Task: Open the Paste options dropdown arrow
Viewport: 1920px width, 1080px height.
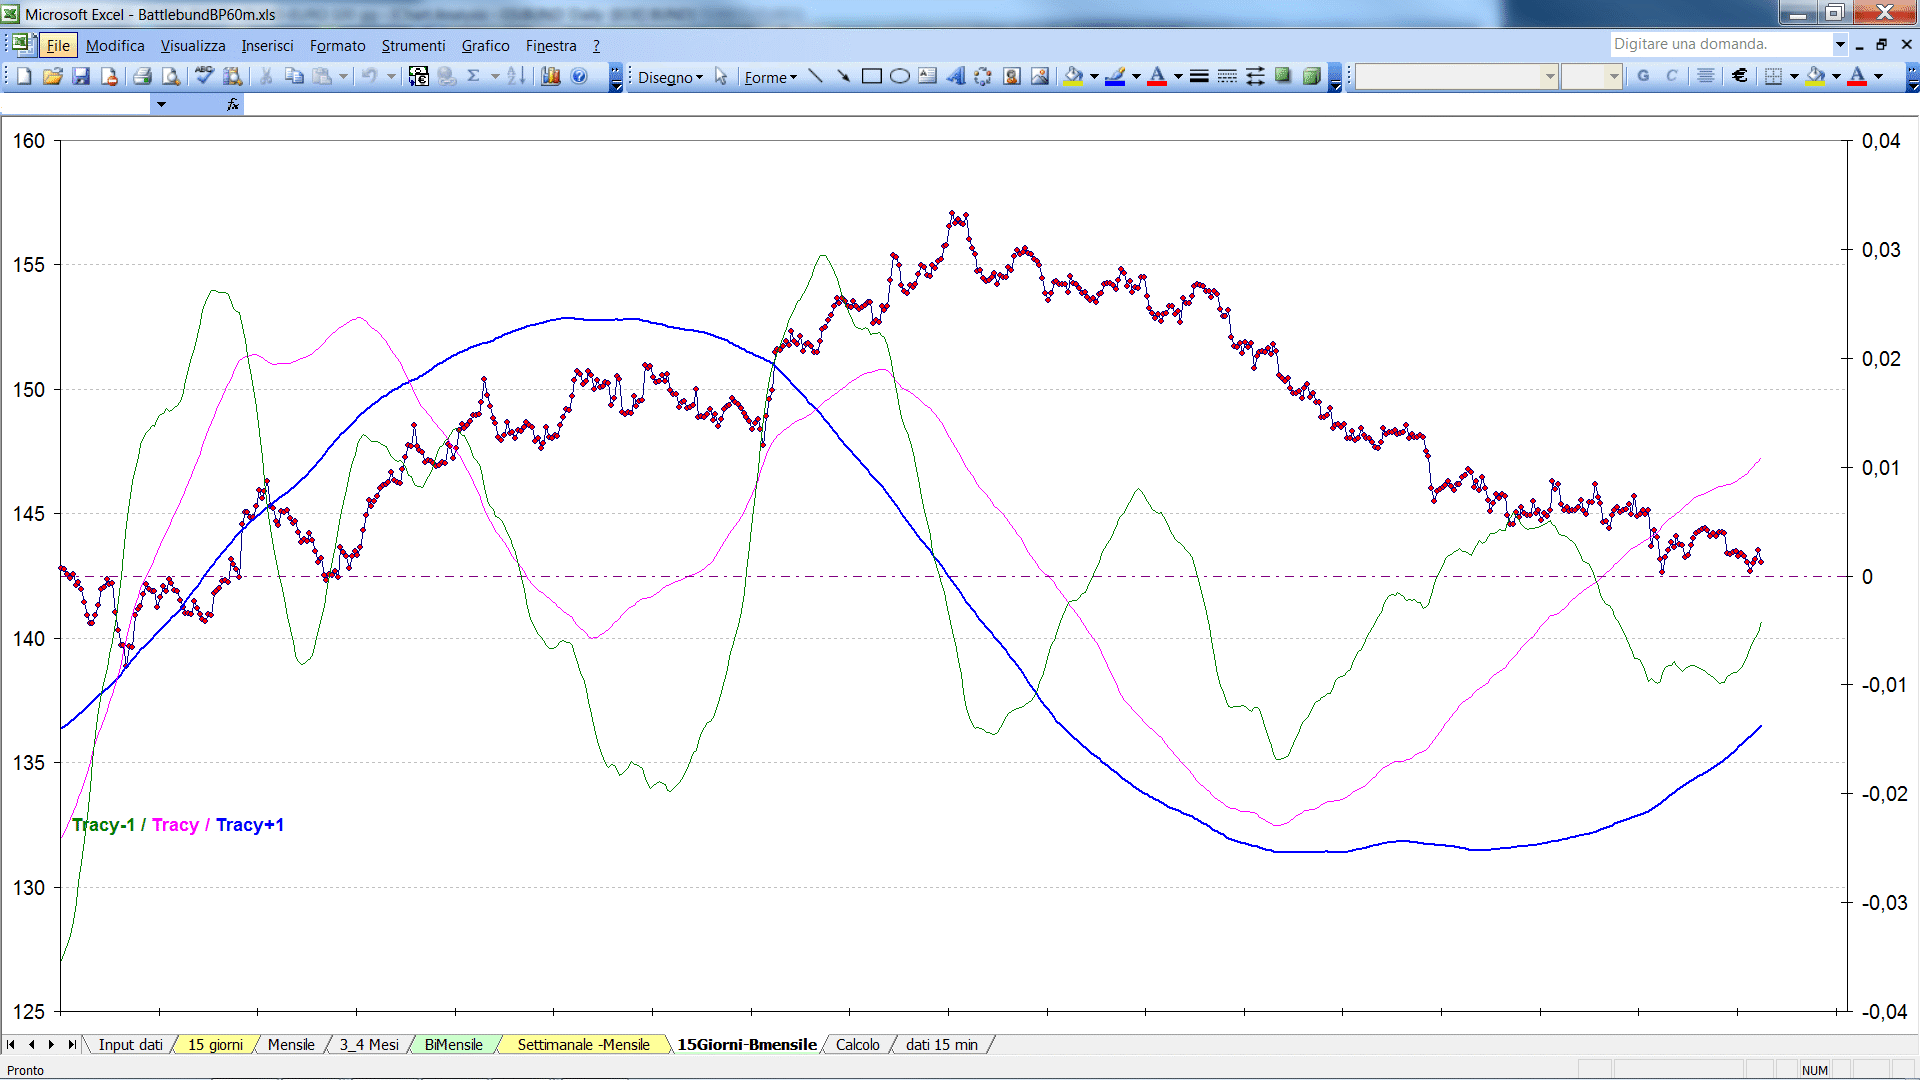Action: (x=343, y=76)
